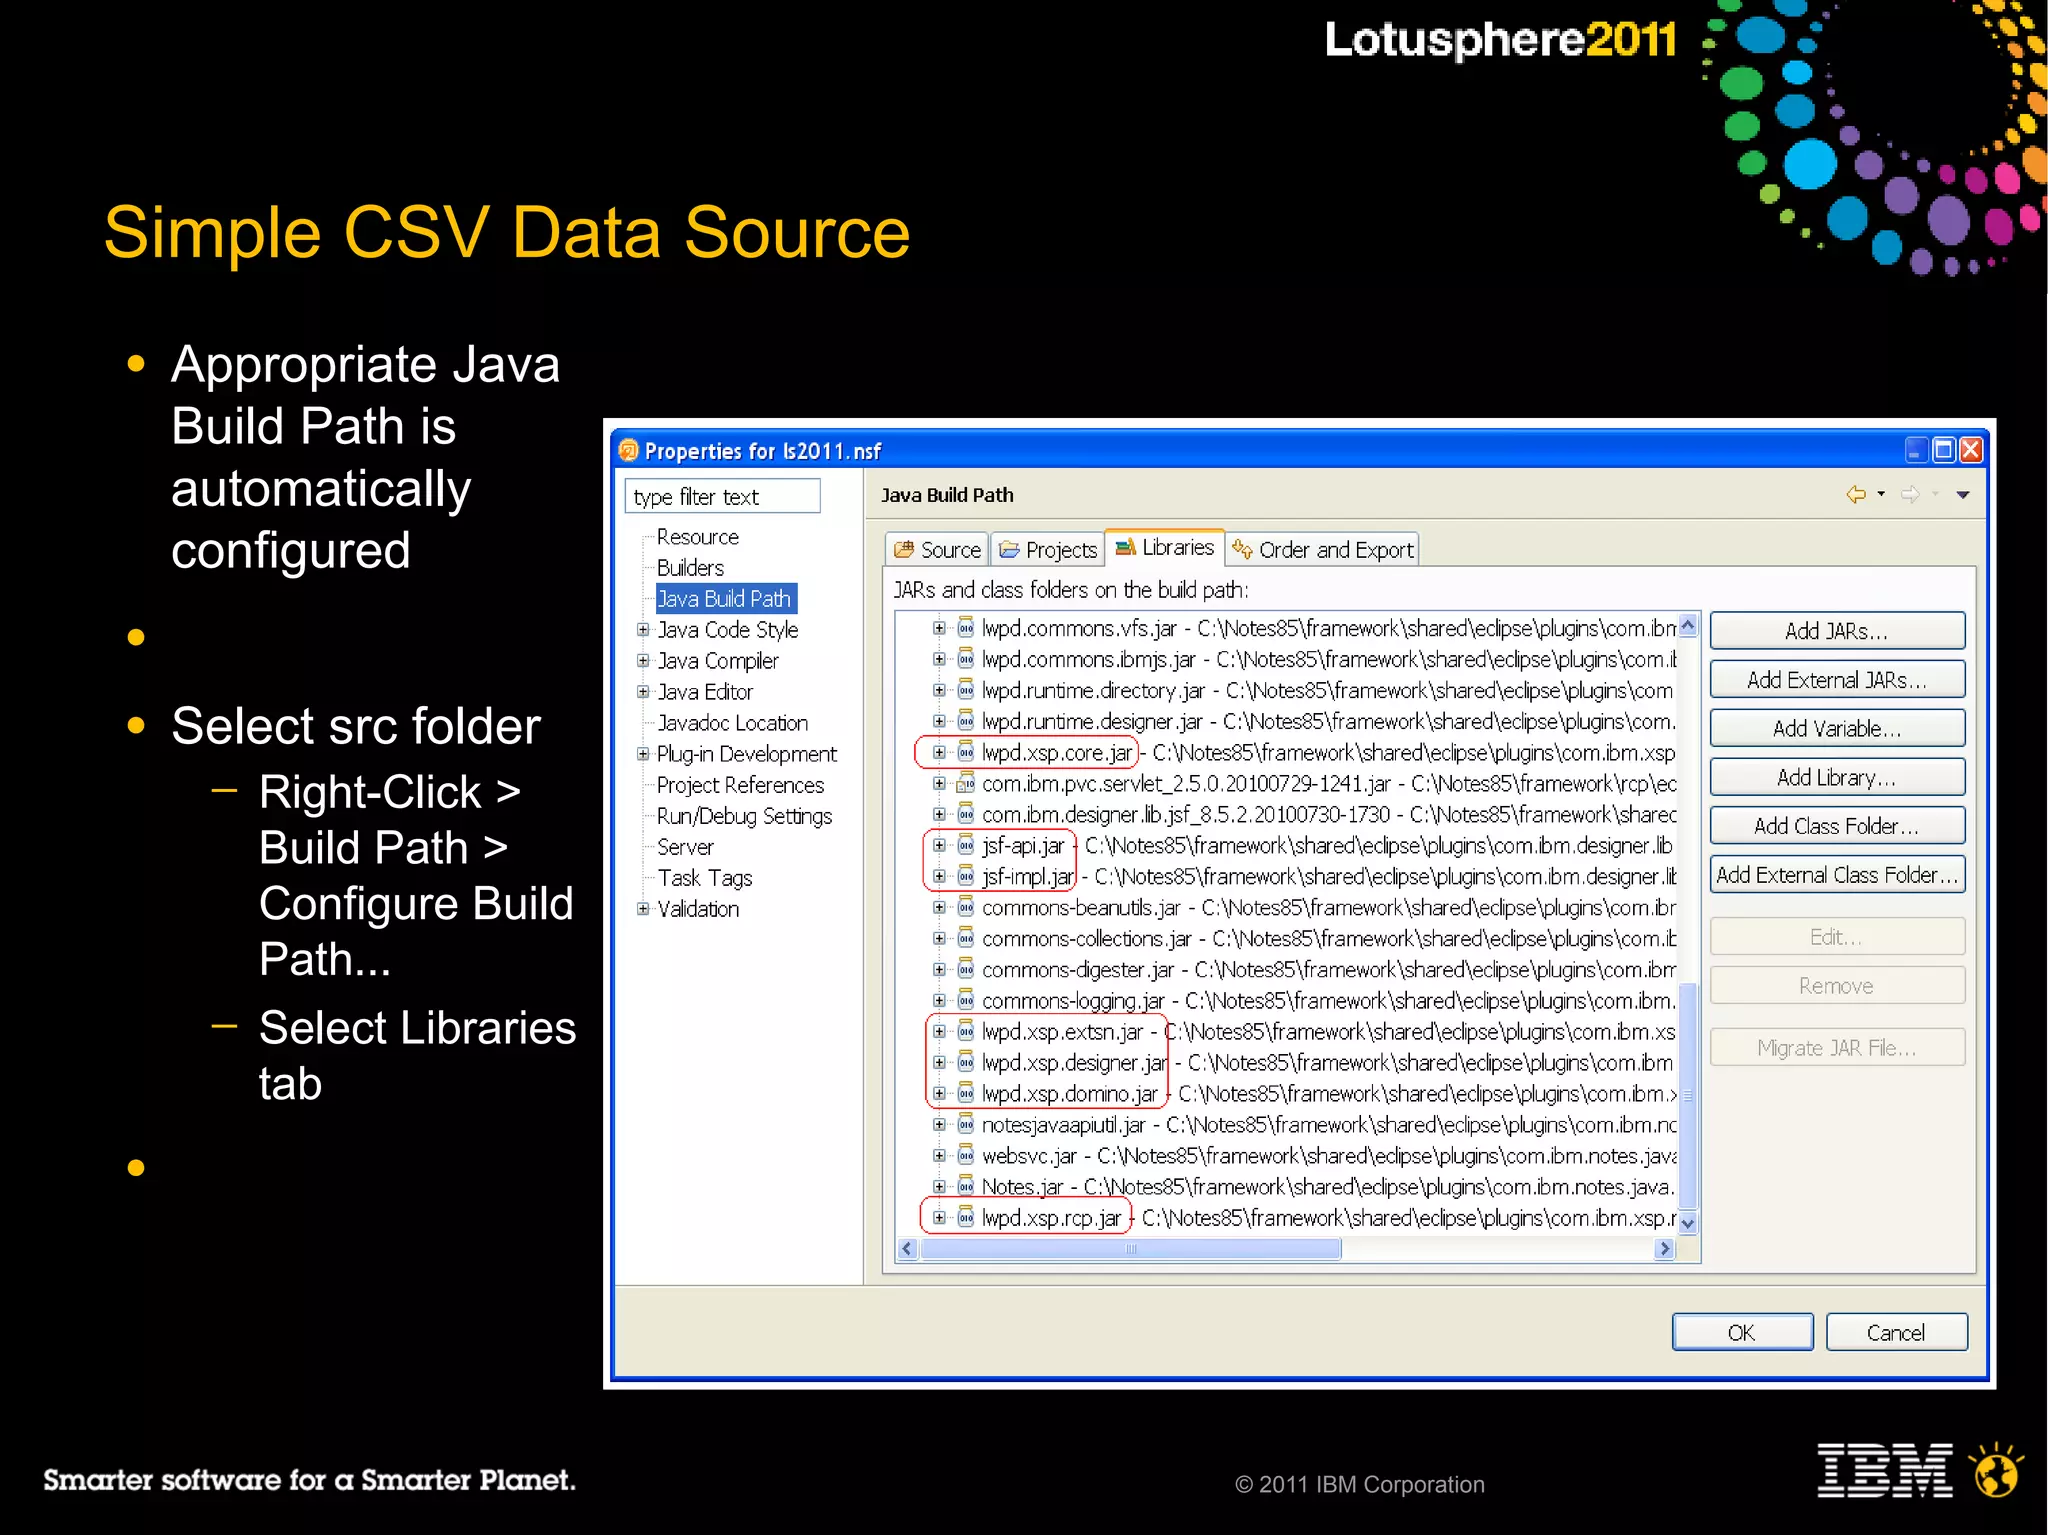Expand the Plug-in Development tree node
This screenshot has width=2048, height=1535.
pyautogui.click(x=643, y=753)
